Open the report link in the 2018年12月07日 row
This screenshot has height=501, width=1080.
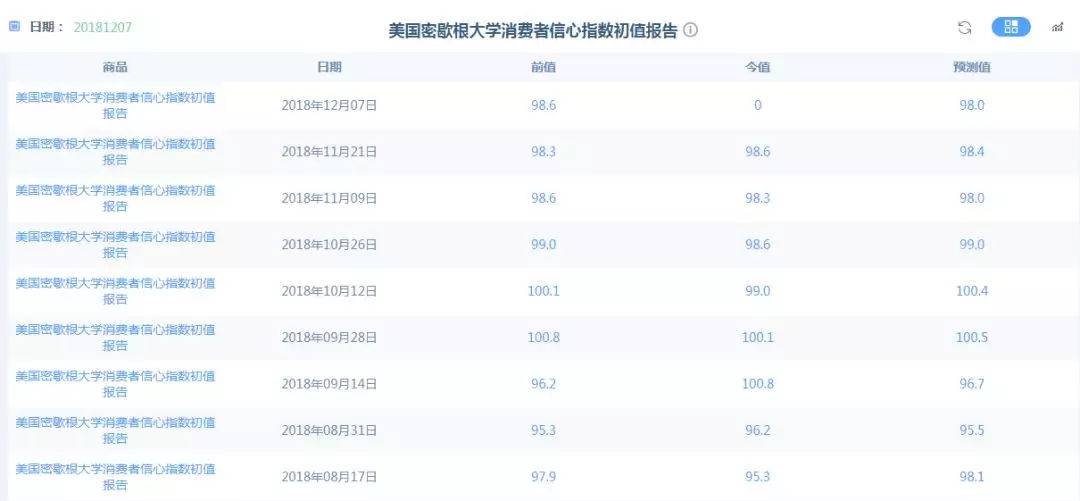115,105
